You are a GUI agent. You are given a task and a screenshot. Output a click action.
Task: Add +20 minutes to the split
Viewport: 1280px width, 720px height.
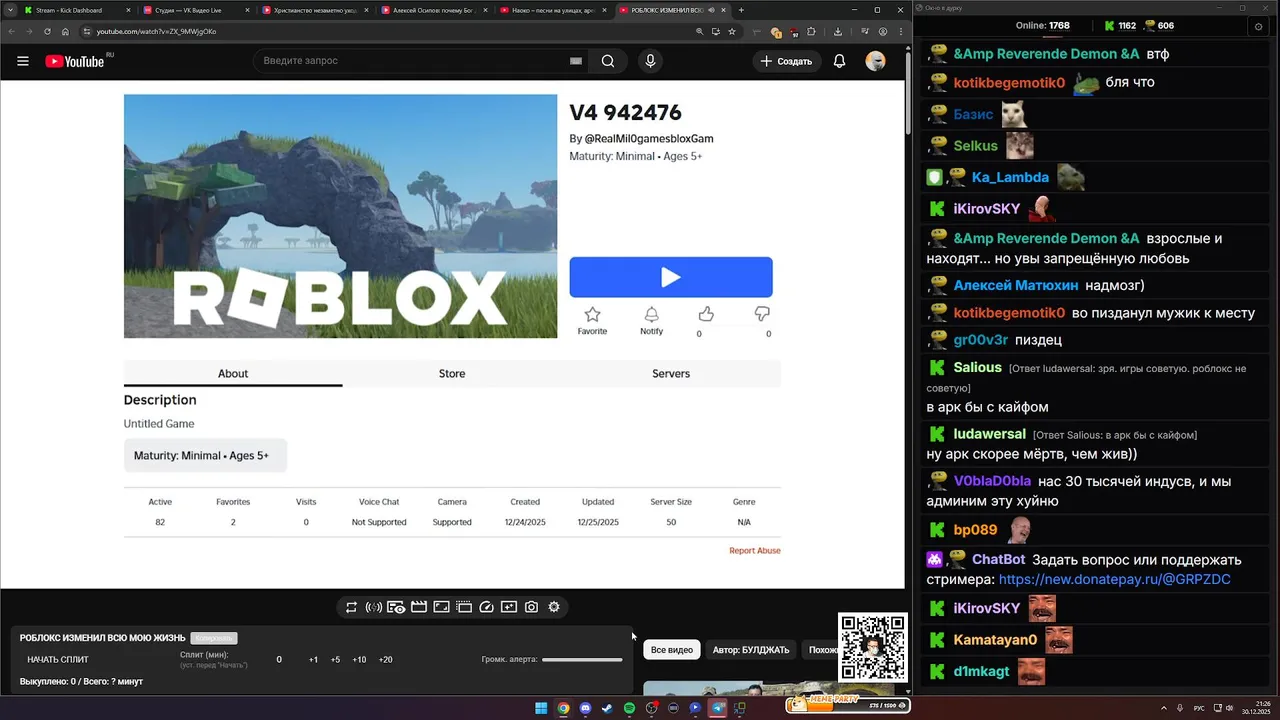click(385, 660)
